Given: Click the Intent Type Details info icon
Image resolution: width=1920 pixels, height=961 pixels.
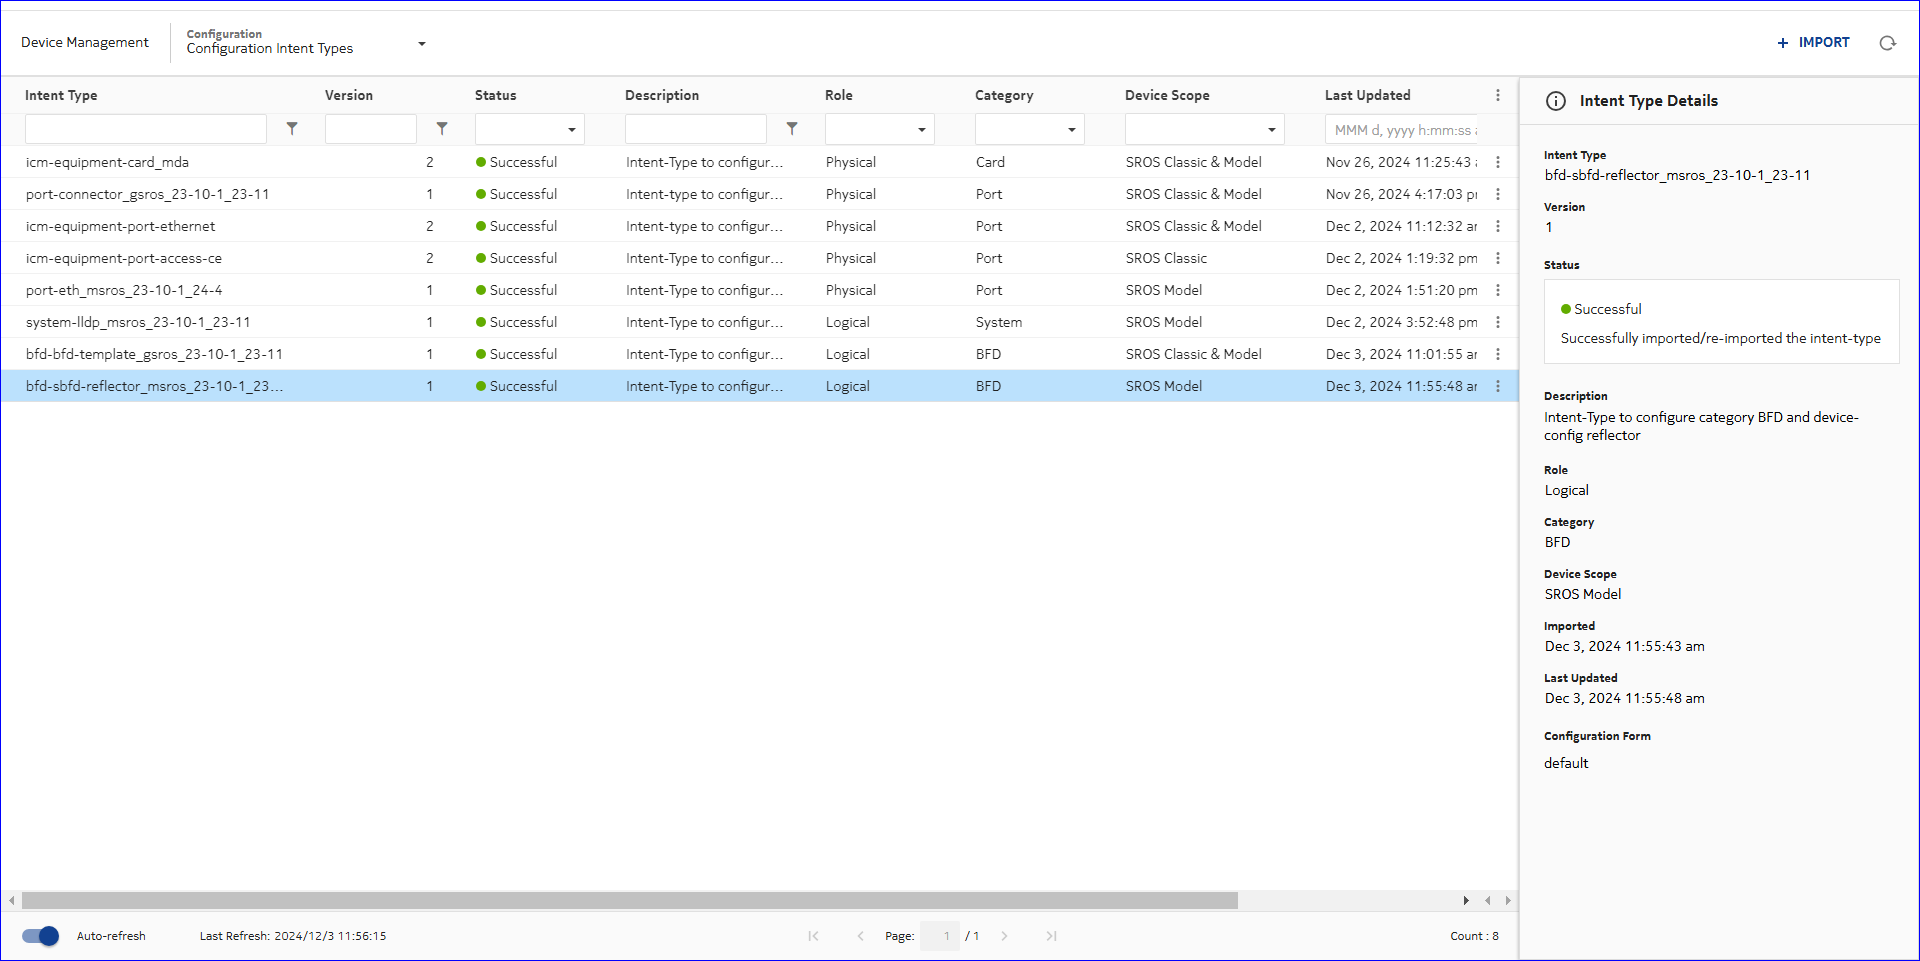Looking at the screenshot, I should point(1556,101).
